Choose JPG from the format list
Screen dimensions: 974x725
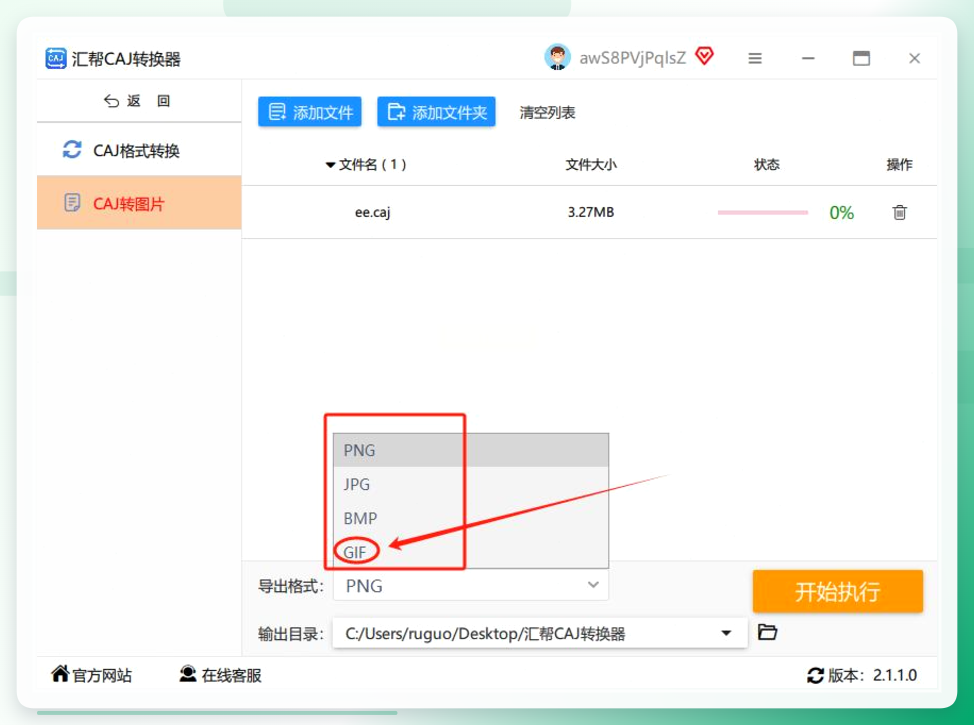(x=471, y=484)
